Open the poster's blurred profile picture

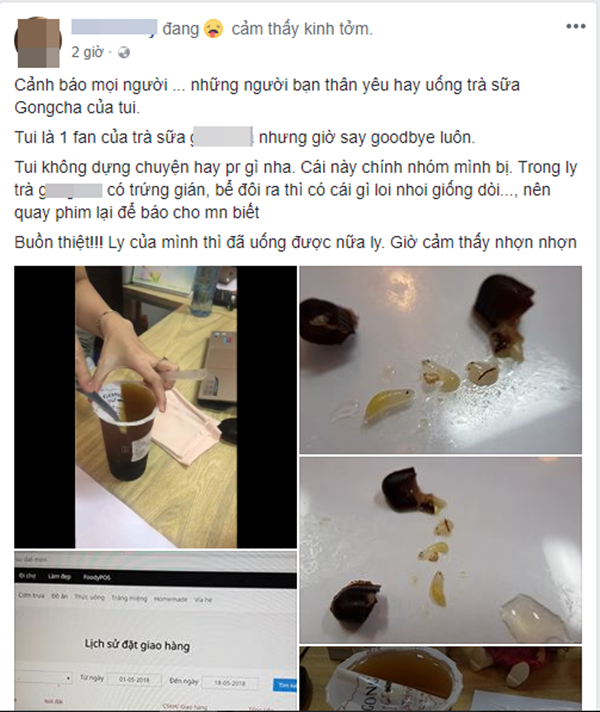[37, 42]
